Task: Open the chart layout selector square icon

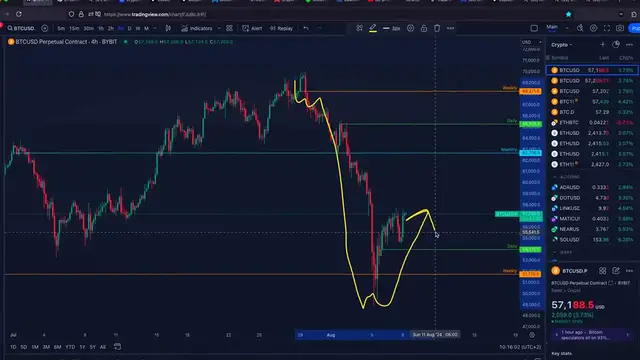Action: coord(534,28)
